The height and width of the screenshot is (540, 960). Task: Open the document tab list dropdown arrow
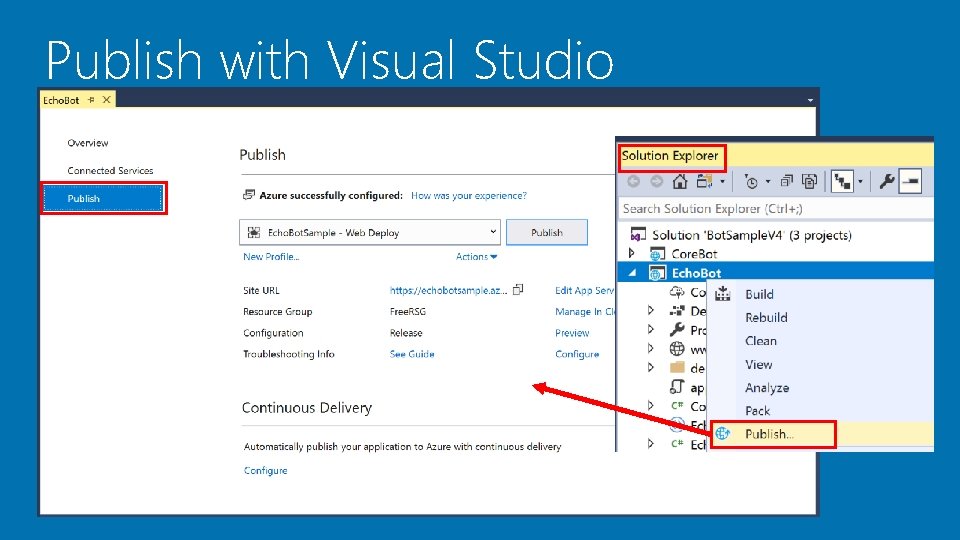coord(810,100)
